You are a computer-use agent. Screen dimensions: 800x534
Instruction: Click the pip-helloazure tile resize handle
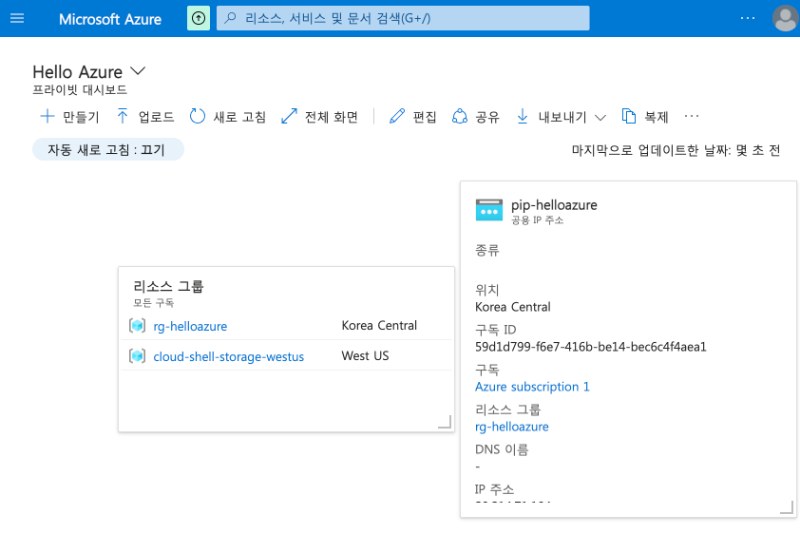(787, 507)
